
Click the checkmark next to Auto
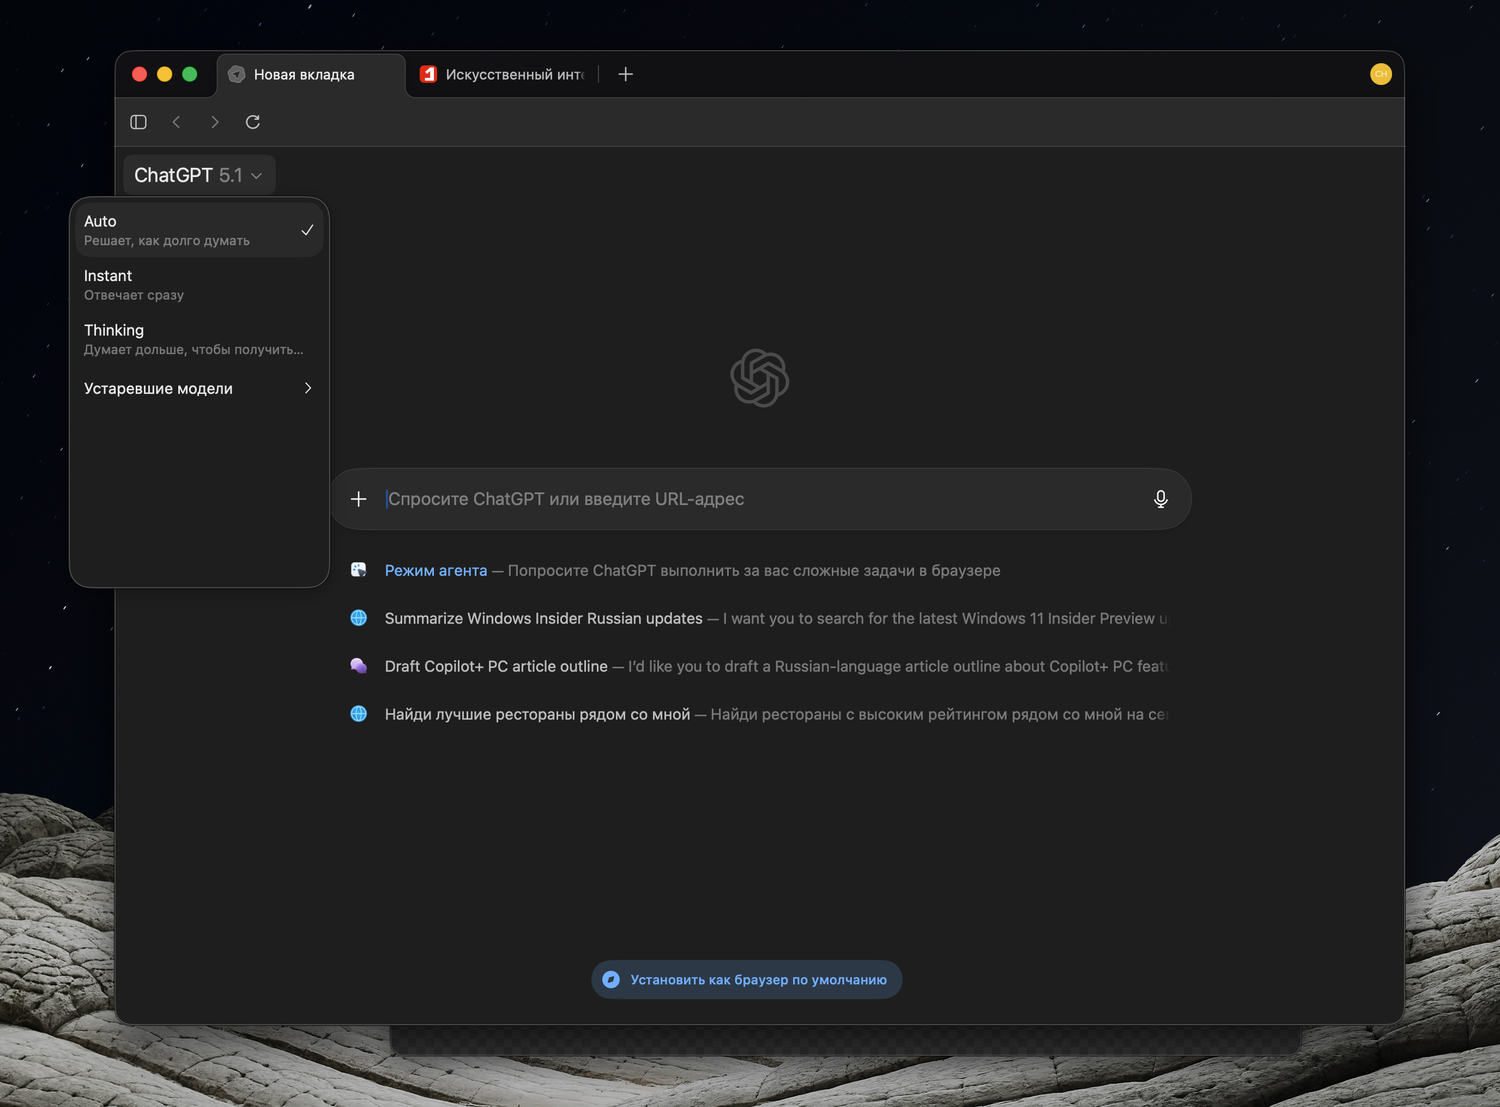point(307,230)
